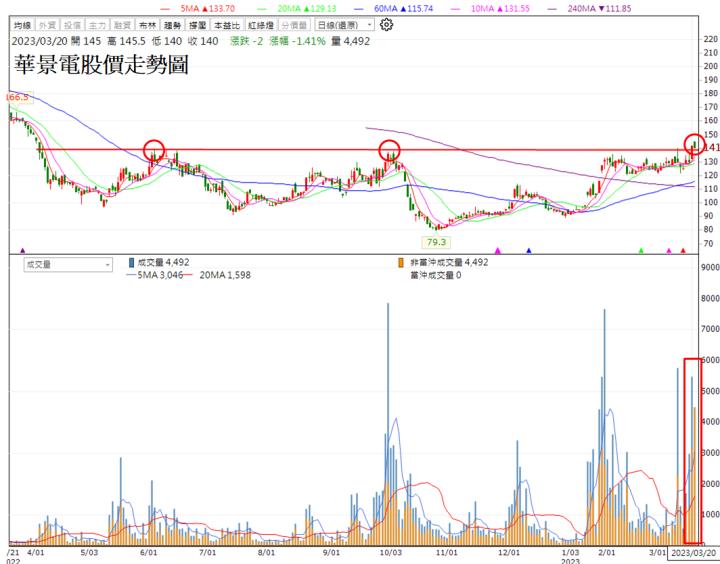
Task: Click the 1/03 date axis label
Action: point(570,552)
